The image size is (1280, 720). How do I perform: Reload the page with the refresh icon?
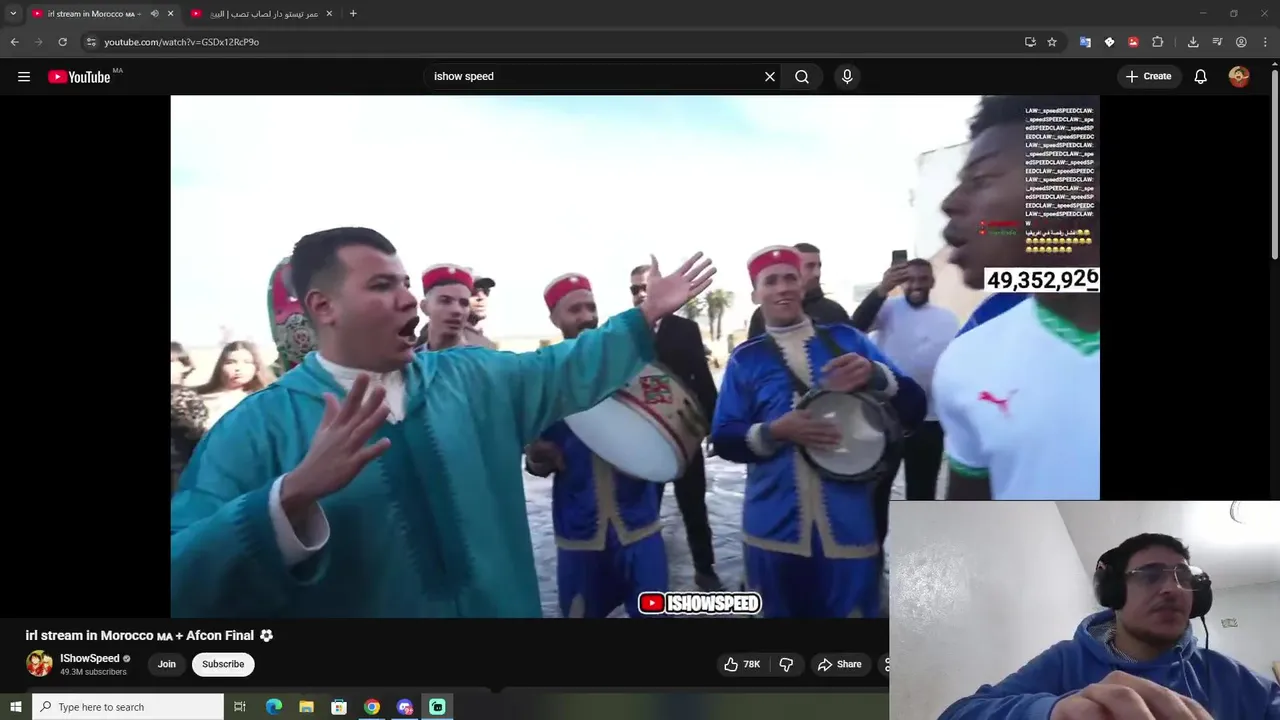pos(62,42)
